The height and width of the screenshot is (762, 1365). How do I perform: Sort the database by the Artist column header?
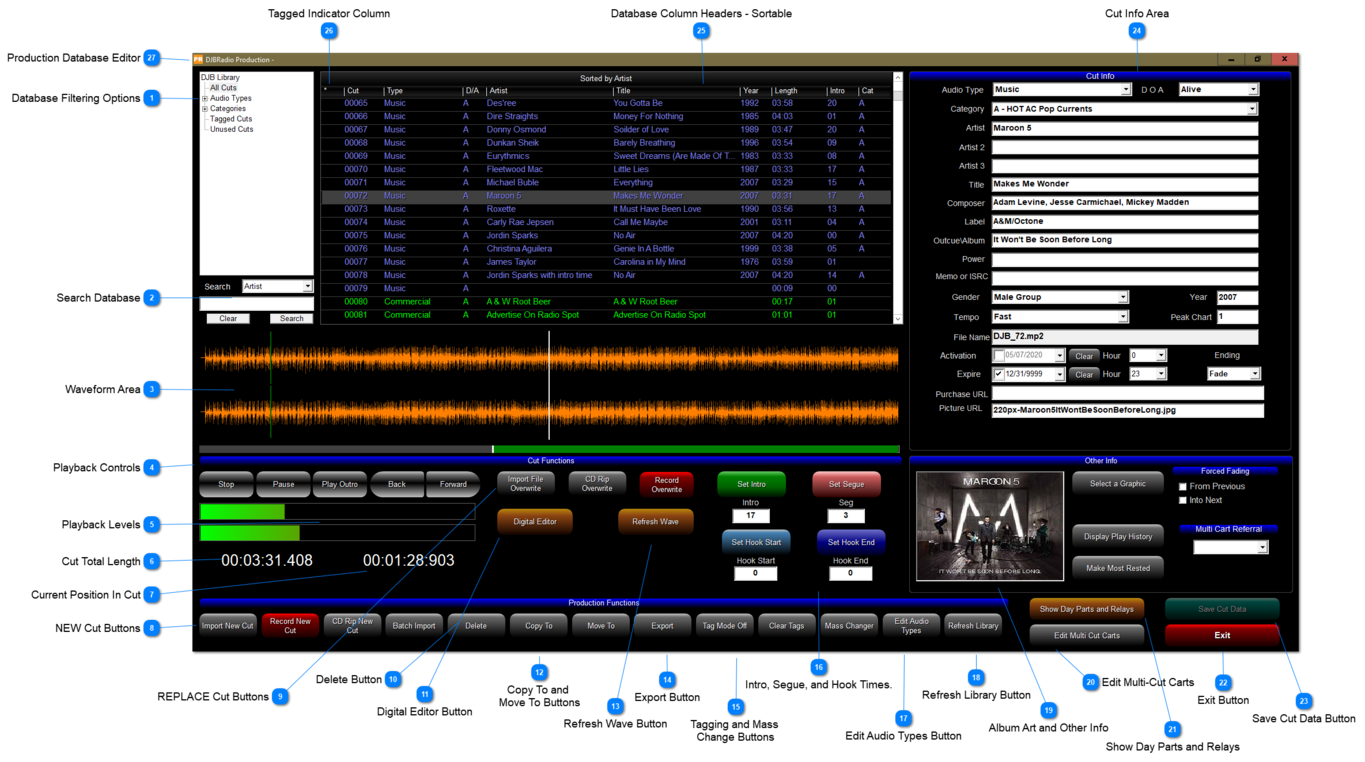point(548,91)
